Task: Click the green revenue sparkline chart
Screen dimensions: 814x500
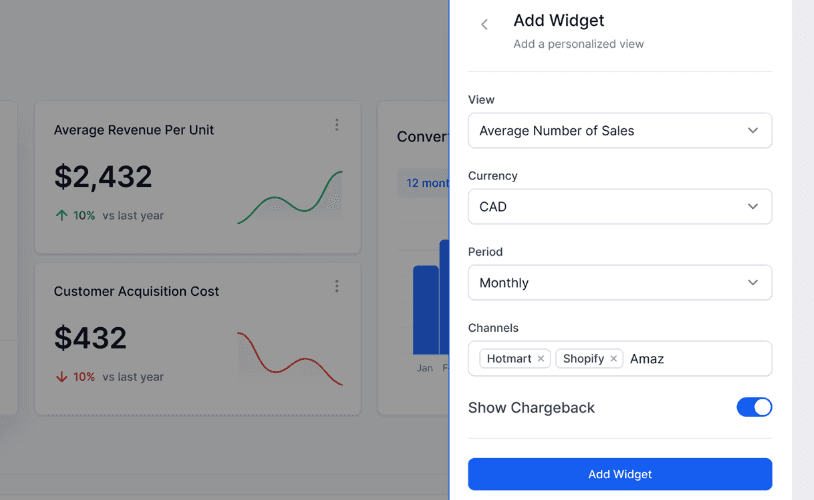Action: click(290, 197)
